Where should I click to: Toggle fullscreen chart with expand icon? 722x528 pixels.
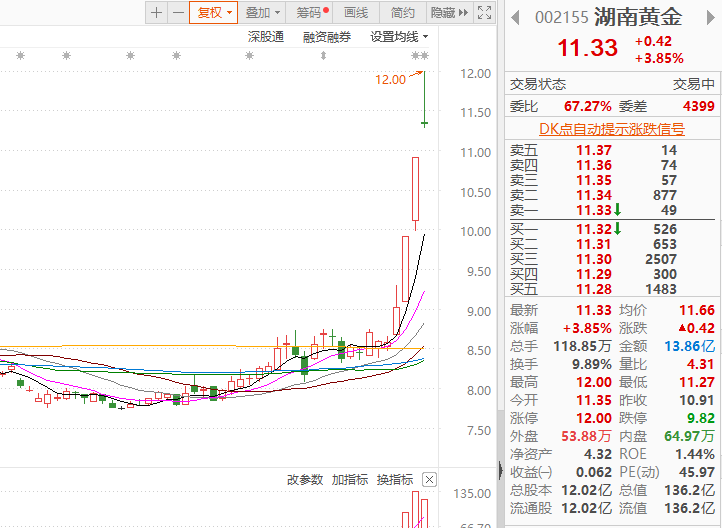click(x=484, y=13)
